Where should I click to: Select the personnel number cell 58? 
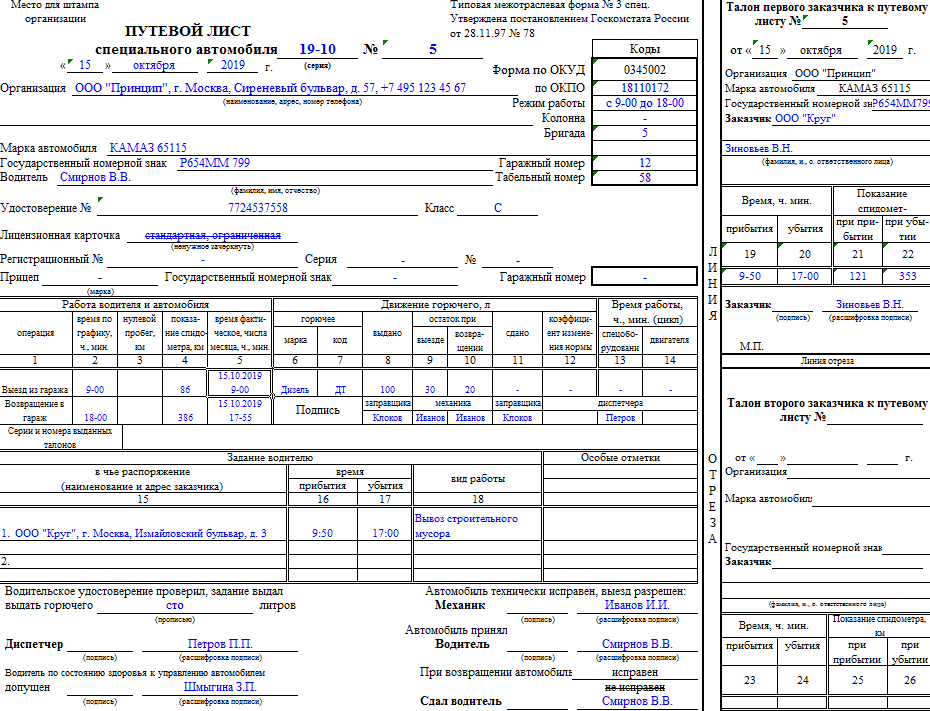click(645, 177)
